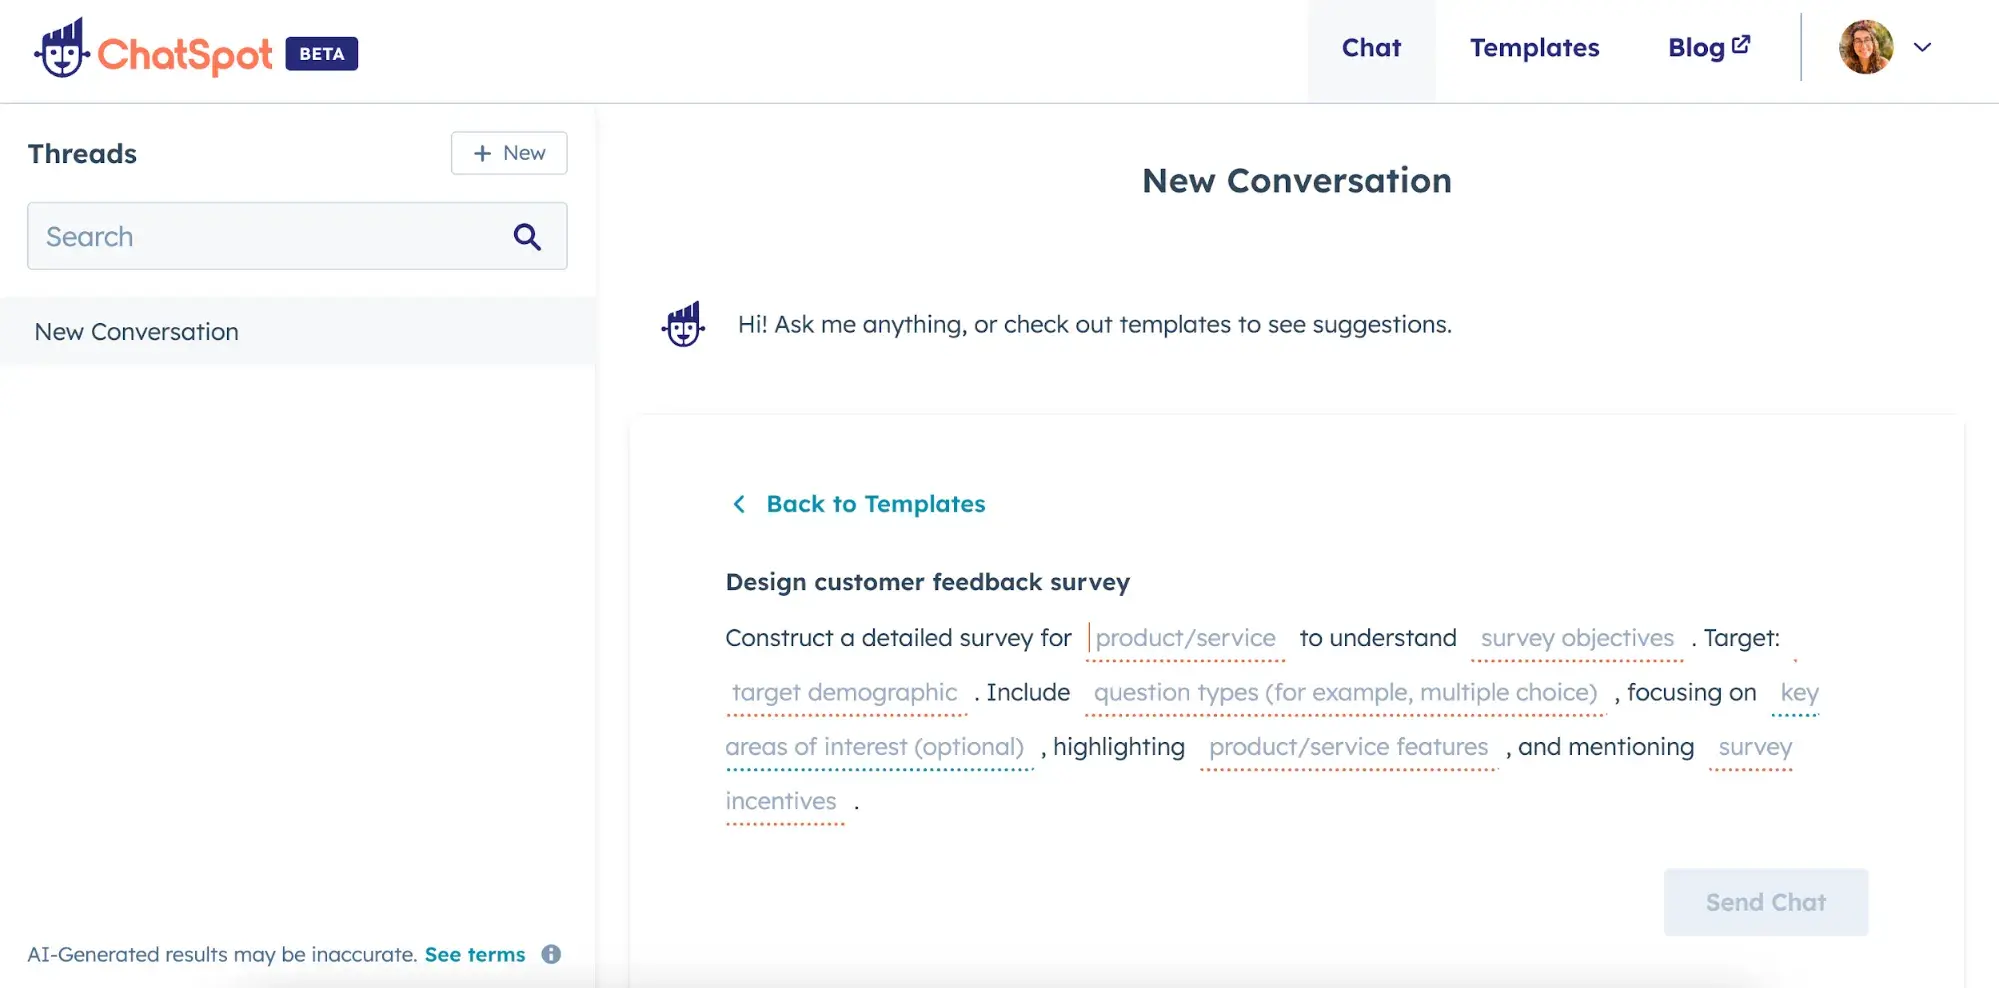The height and width of the screenshot is (988, 1999).
Task: Click the product/service features placeholder field
Action: [x=1348, y=747]
